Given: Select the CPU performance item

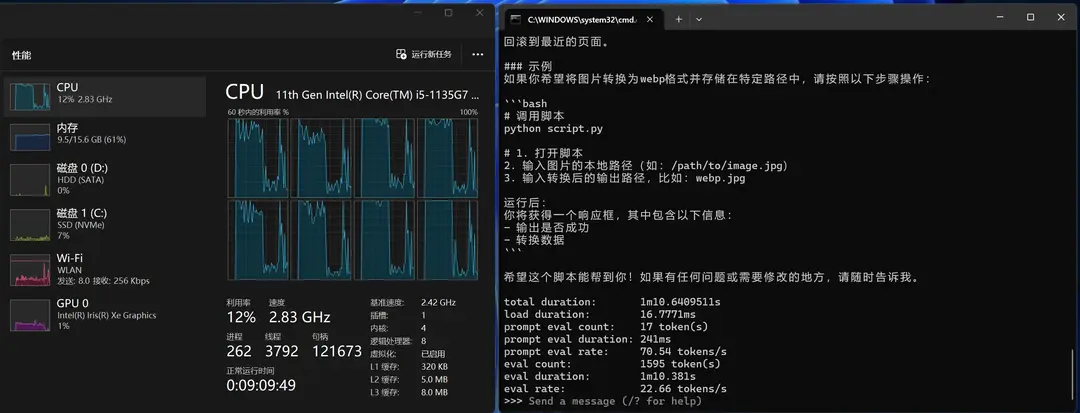Looking at the screenshot, I should (x=105, y=96).
